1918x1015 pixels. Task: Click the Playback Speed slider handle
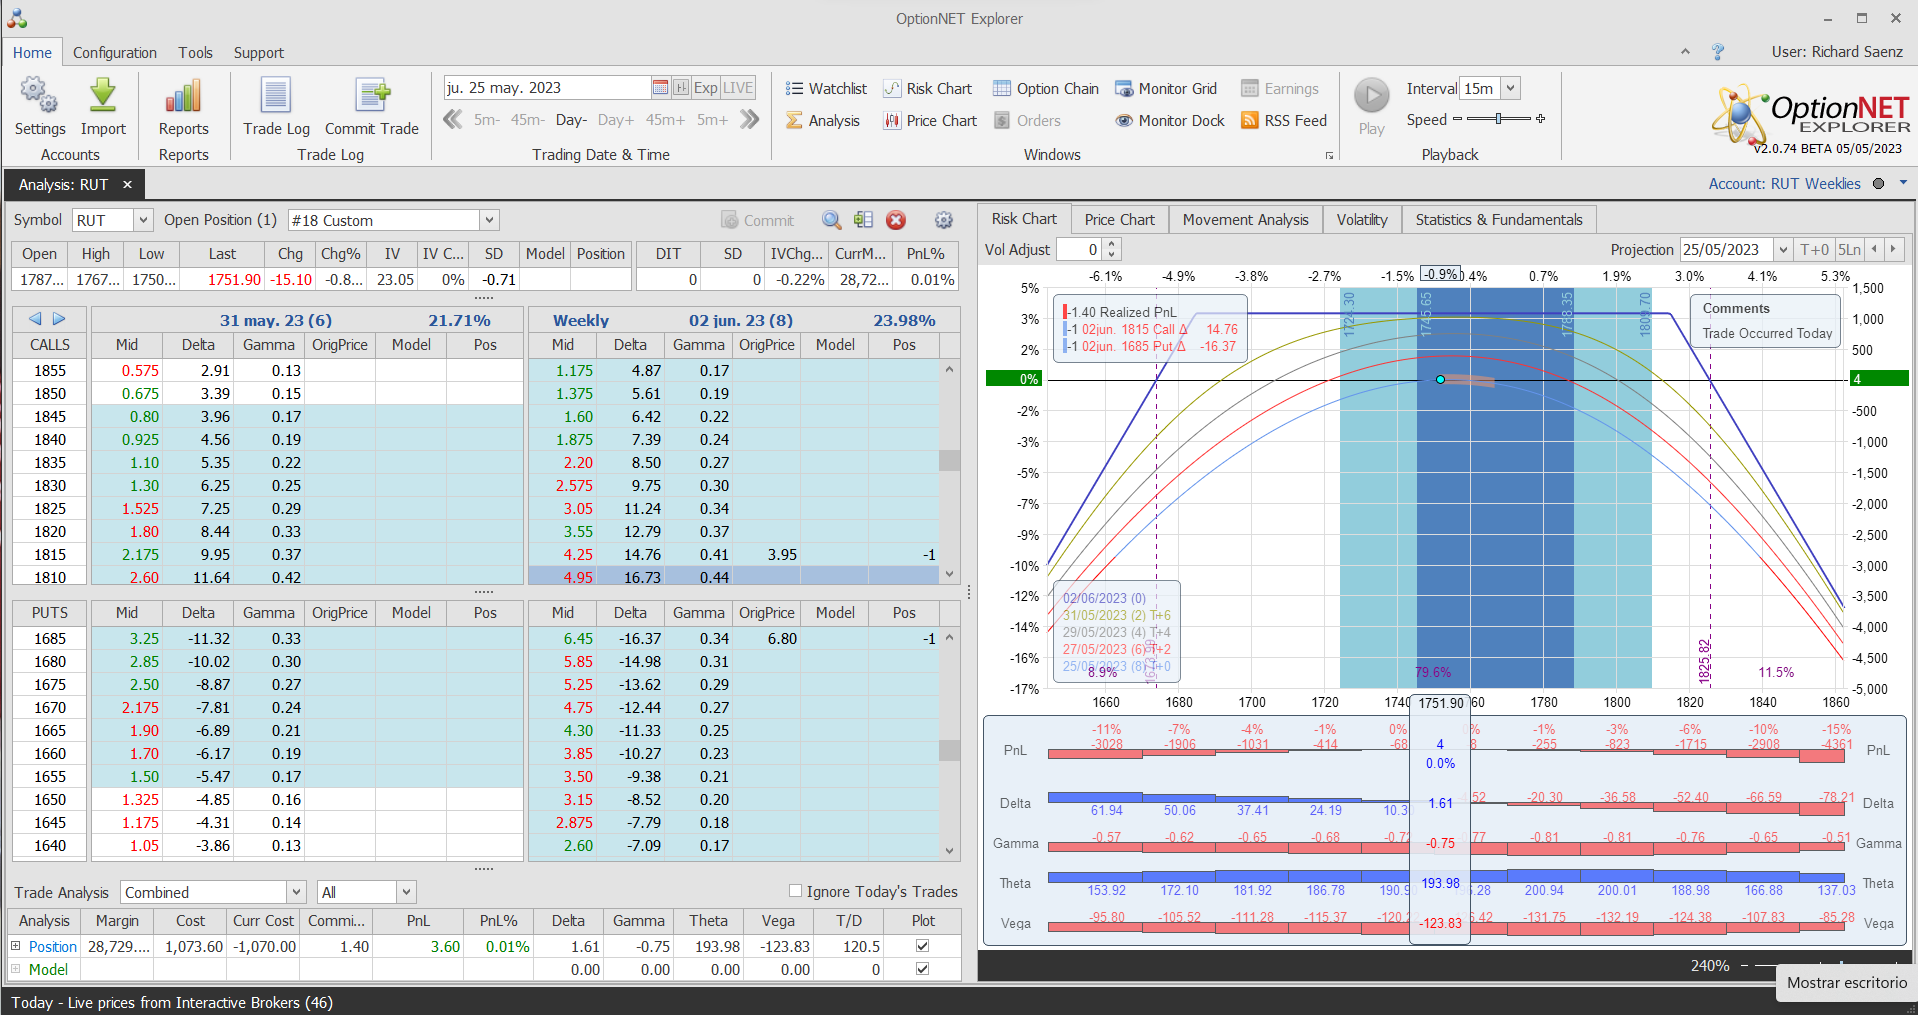[1498, 119]
